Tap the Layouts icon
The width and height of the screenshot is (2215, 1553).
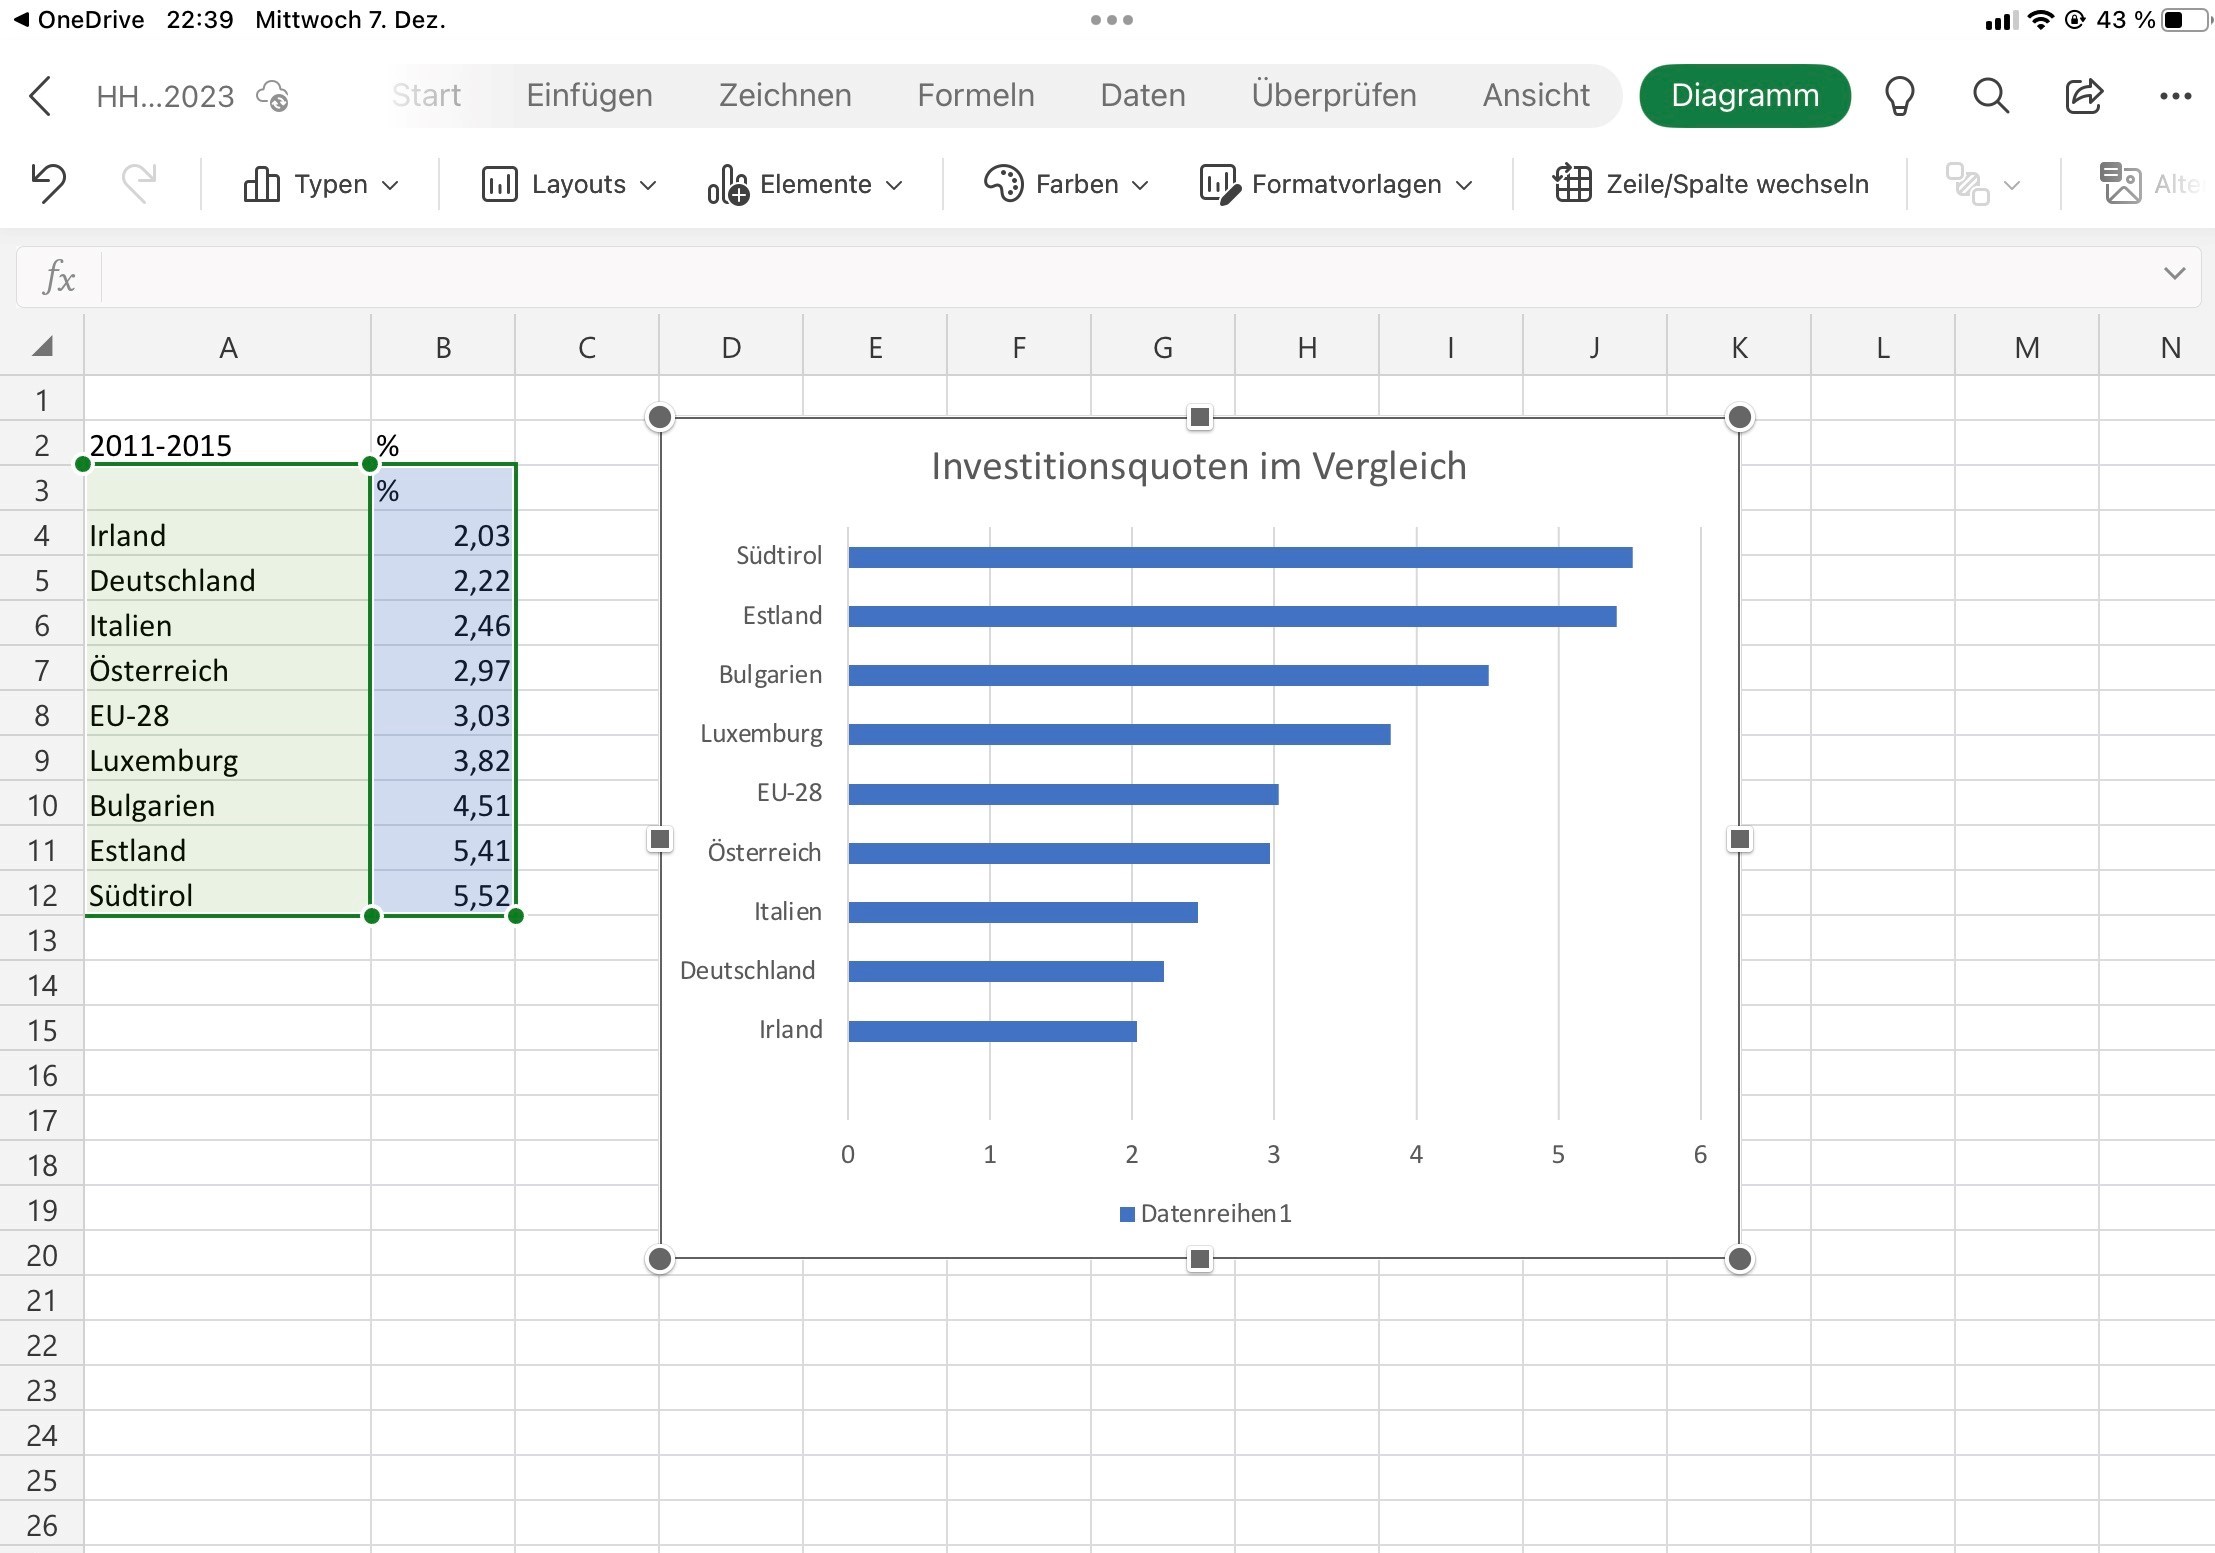(499, 184)
